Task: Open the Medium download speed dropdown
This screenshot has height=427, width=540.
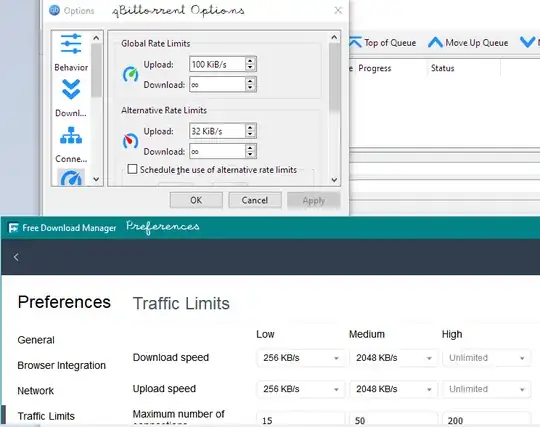Action: [393, 358]
